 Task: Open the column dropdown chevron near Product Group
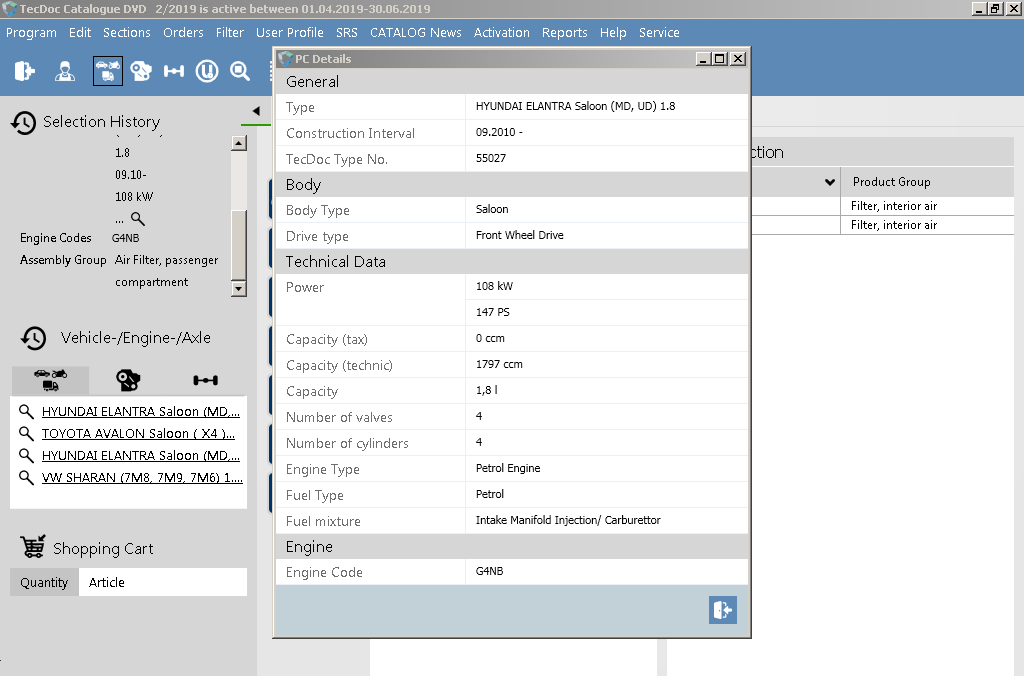tap(829, 182)
